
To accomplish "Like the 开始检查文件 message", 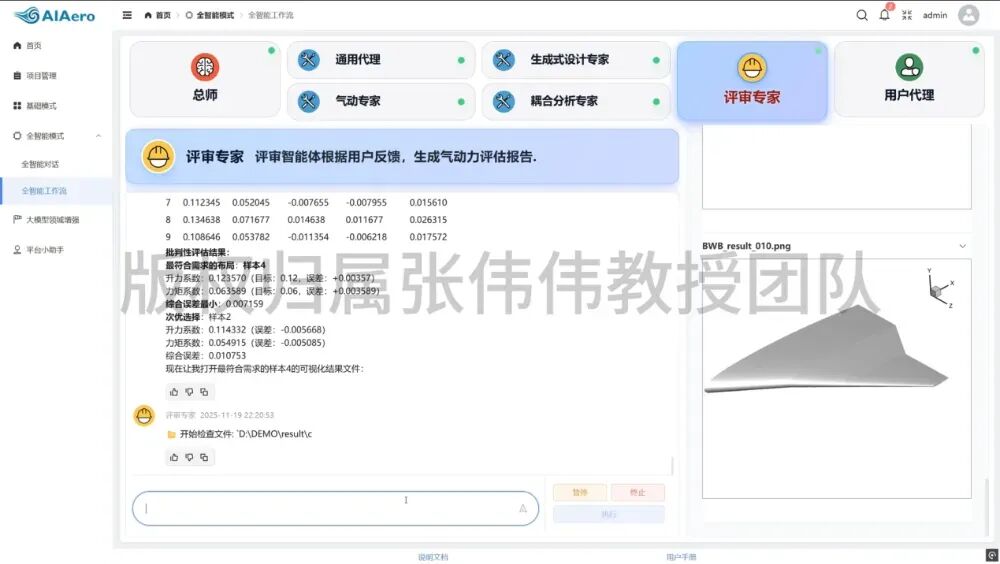I will (x=174, y=457).
